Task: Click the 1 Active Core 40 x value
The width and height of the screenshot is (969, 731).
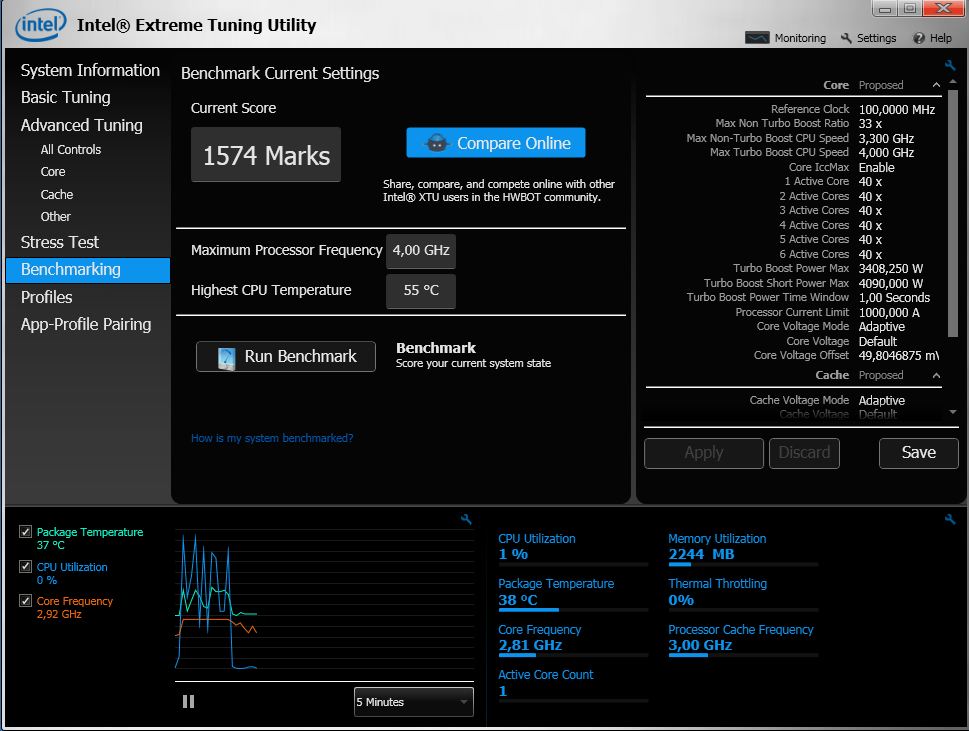Action: [870, 182]
